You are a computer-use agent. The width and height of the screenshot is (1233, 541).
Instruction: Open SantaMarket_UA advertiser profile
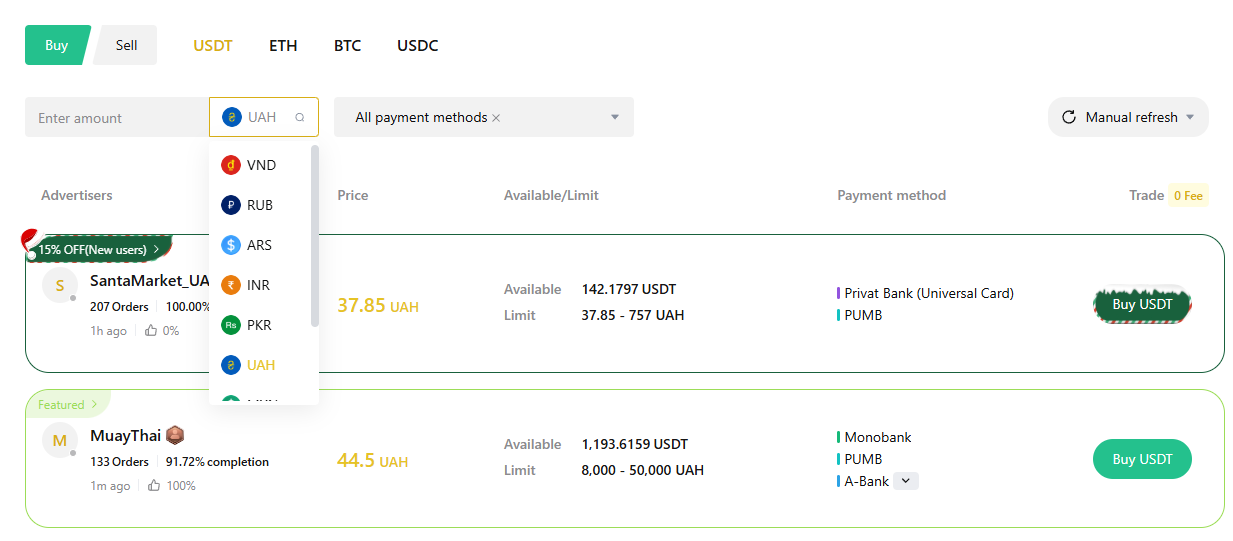150,281
